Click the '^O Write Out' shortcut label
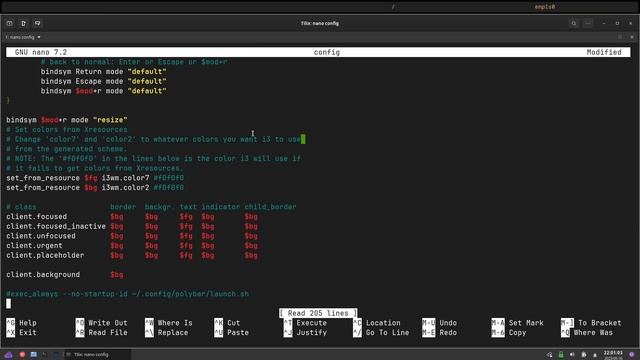Viewport: 640px width, 360px height. pyautogui.click(x=102, y=323)
